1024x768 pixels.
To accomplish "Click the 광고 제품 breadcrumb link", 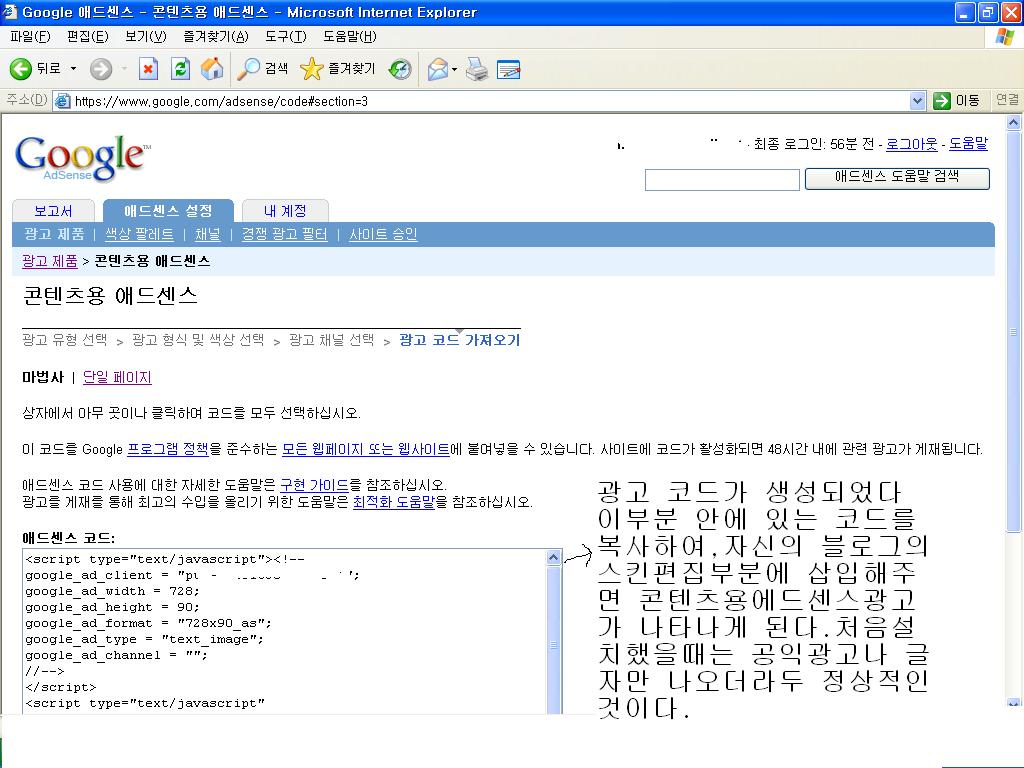I will pyautogui.click(x=50, y=261).
